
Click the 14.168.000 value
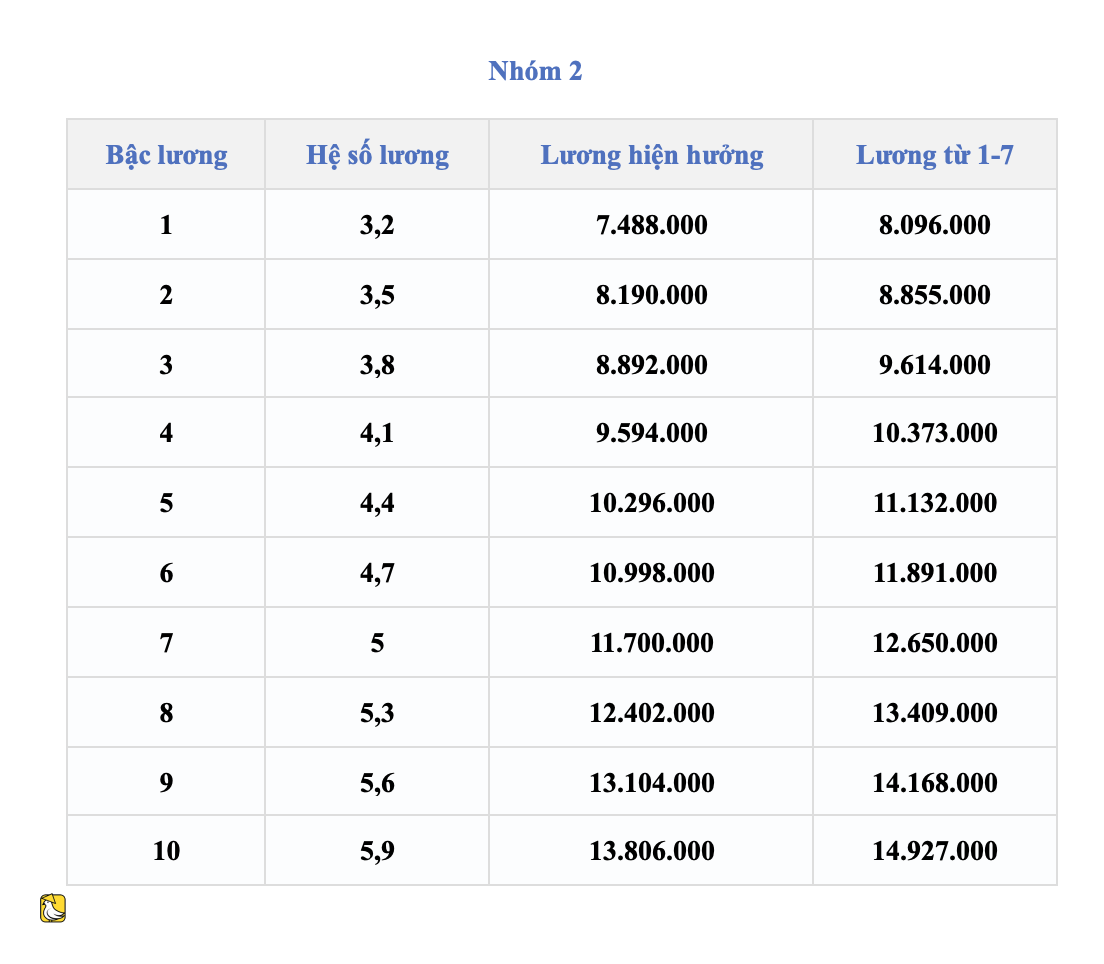[x=935, y=782]
